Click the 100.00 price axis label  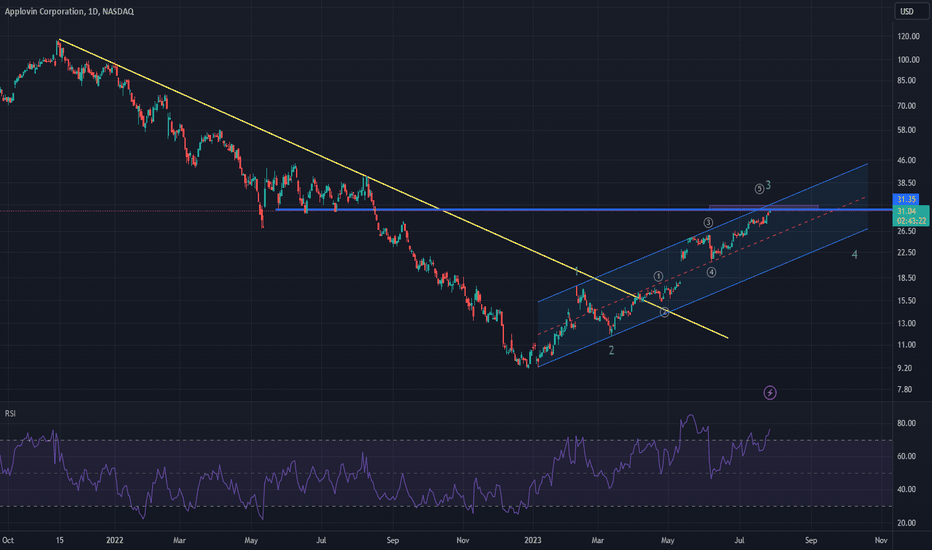coord(908,60)
